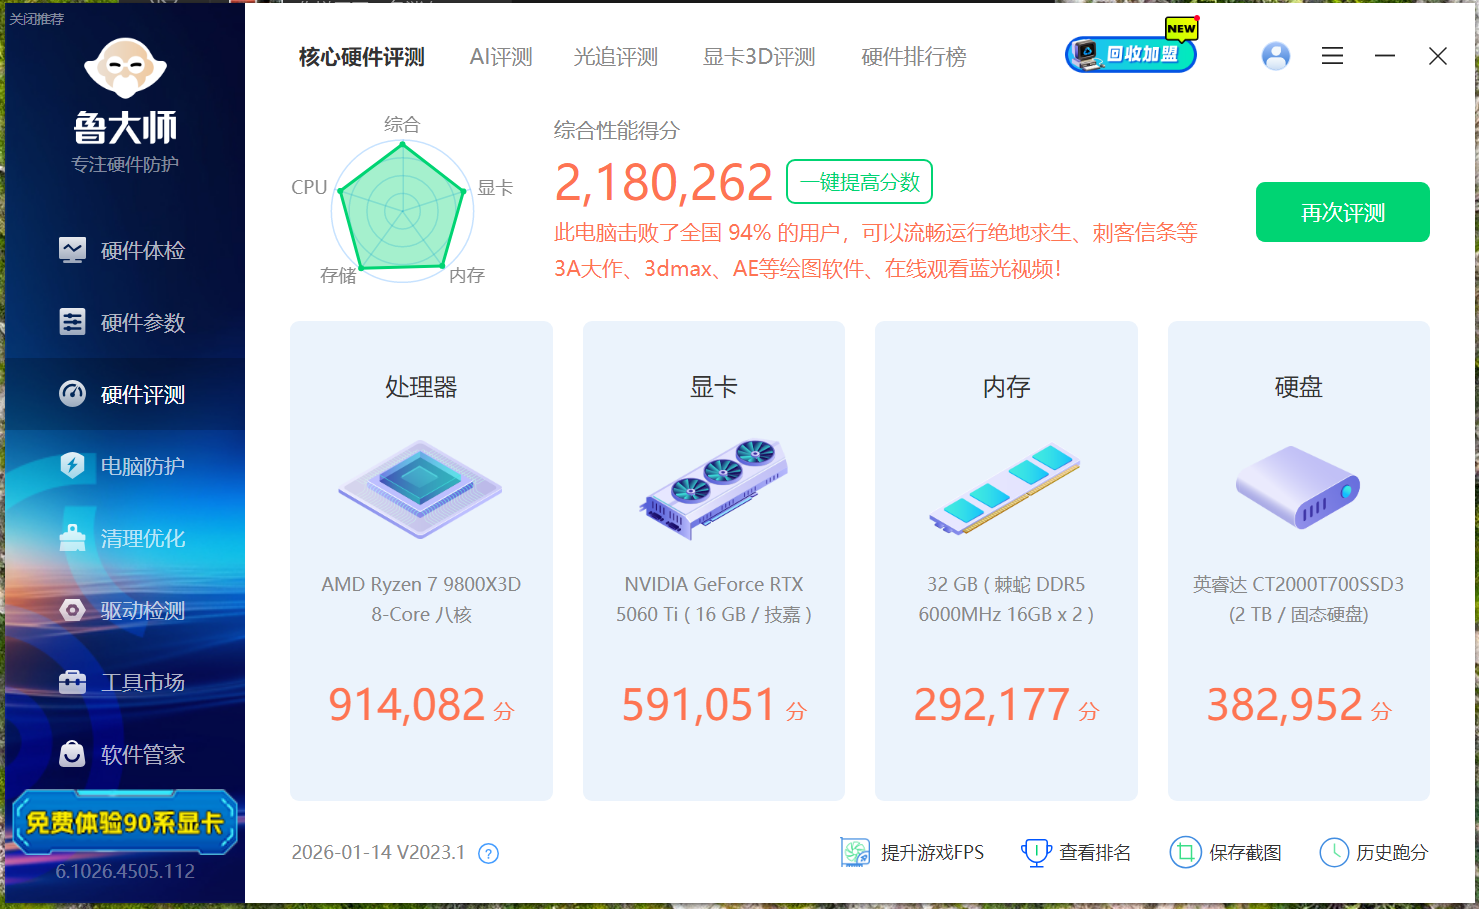Viewport: 1479px width, 909px height.
Task: Click the 提升游戏FPS icon
Action: click(855, 852)
